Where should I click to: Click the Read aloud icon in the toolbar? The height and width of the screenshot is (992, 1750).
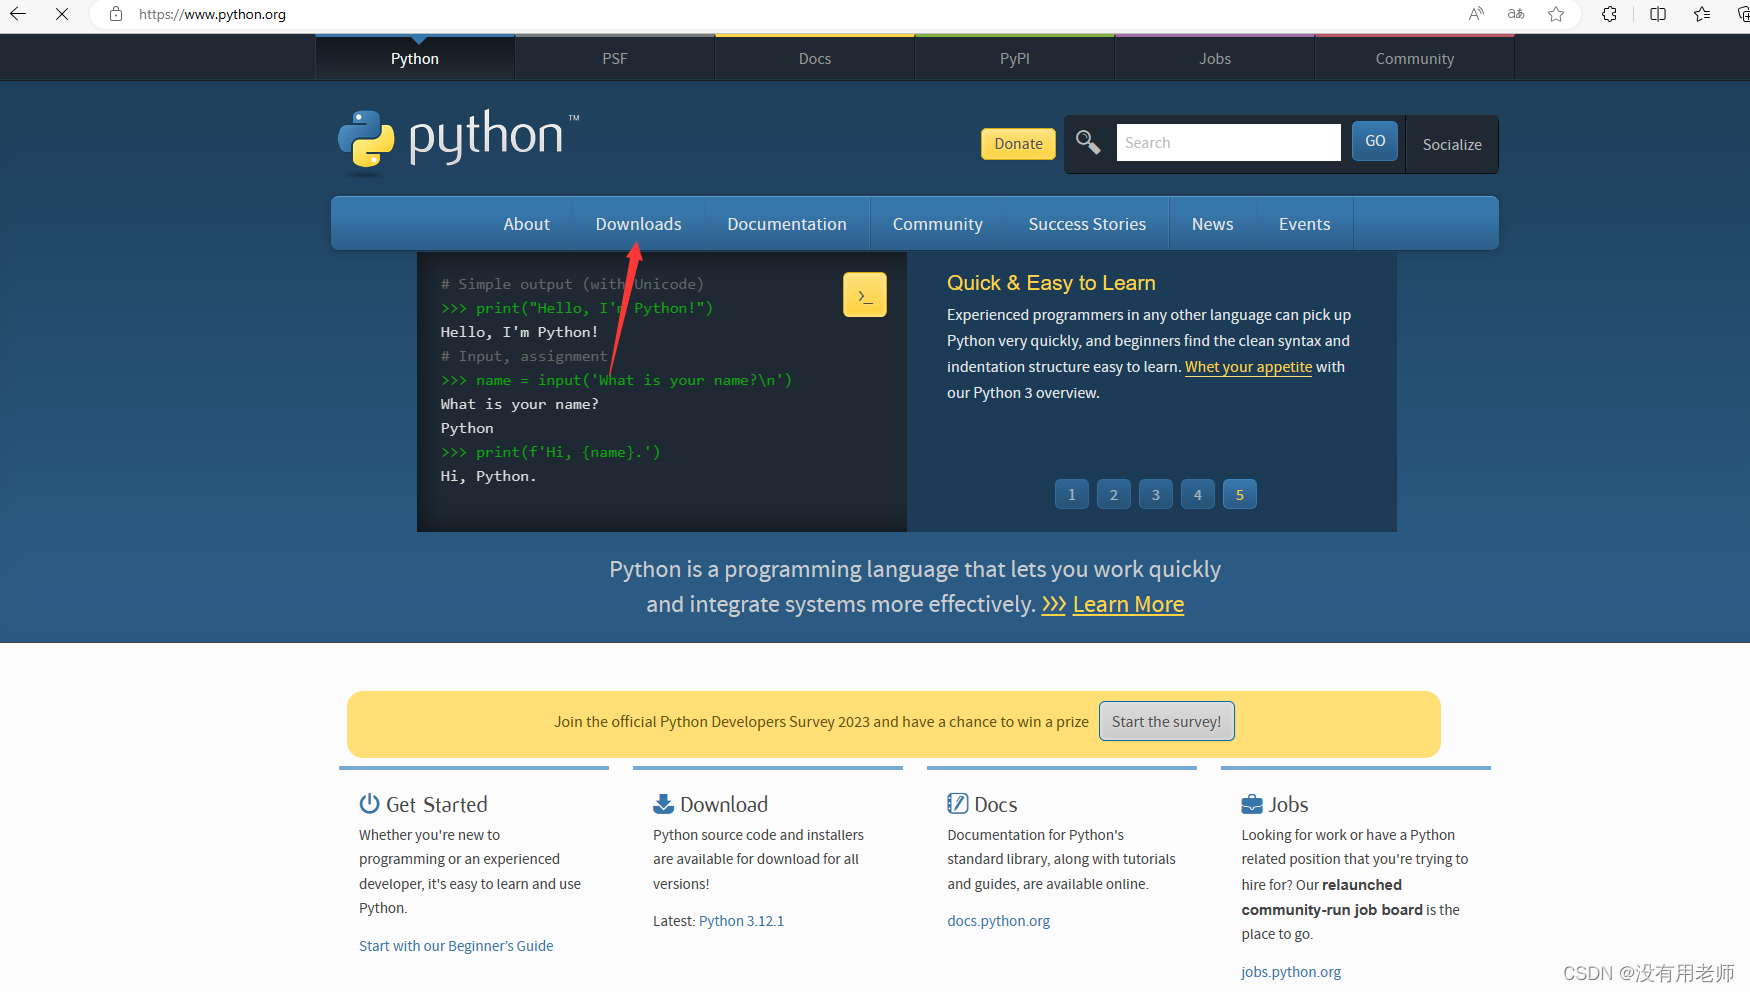click(1476, 14)
